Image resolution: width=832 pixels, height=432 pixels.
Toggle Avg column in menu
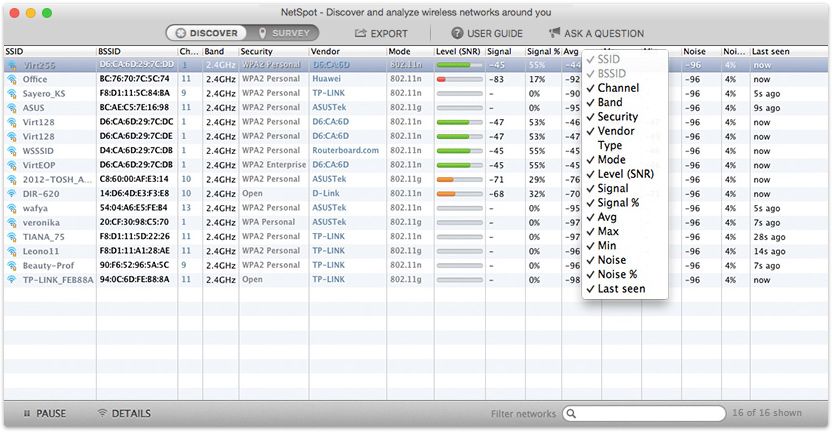click(x=625, y=217)
